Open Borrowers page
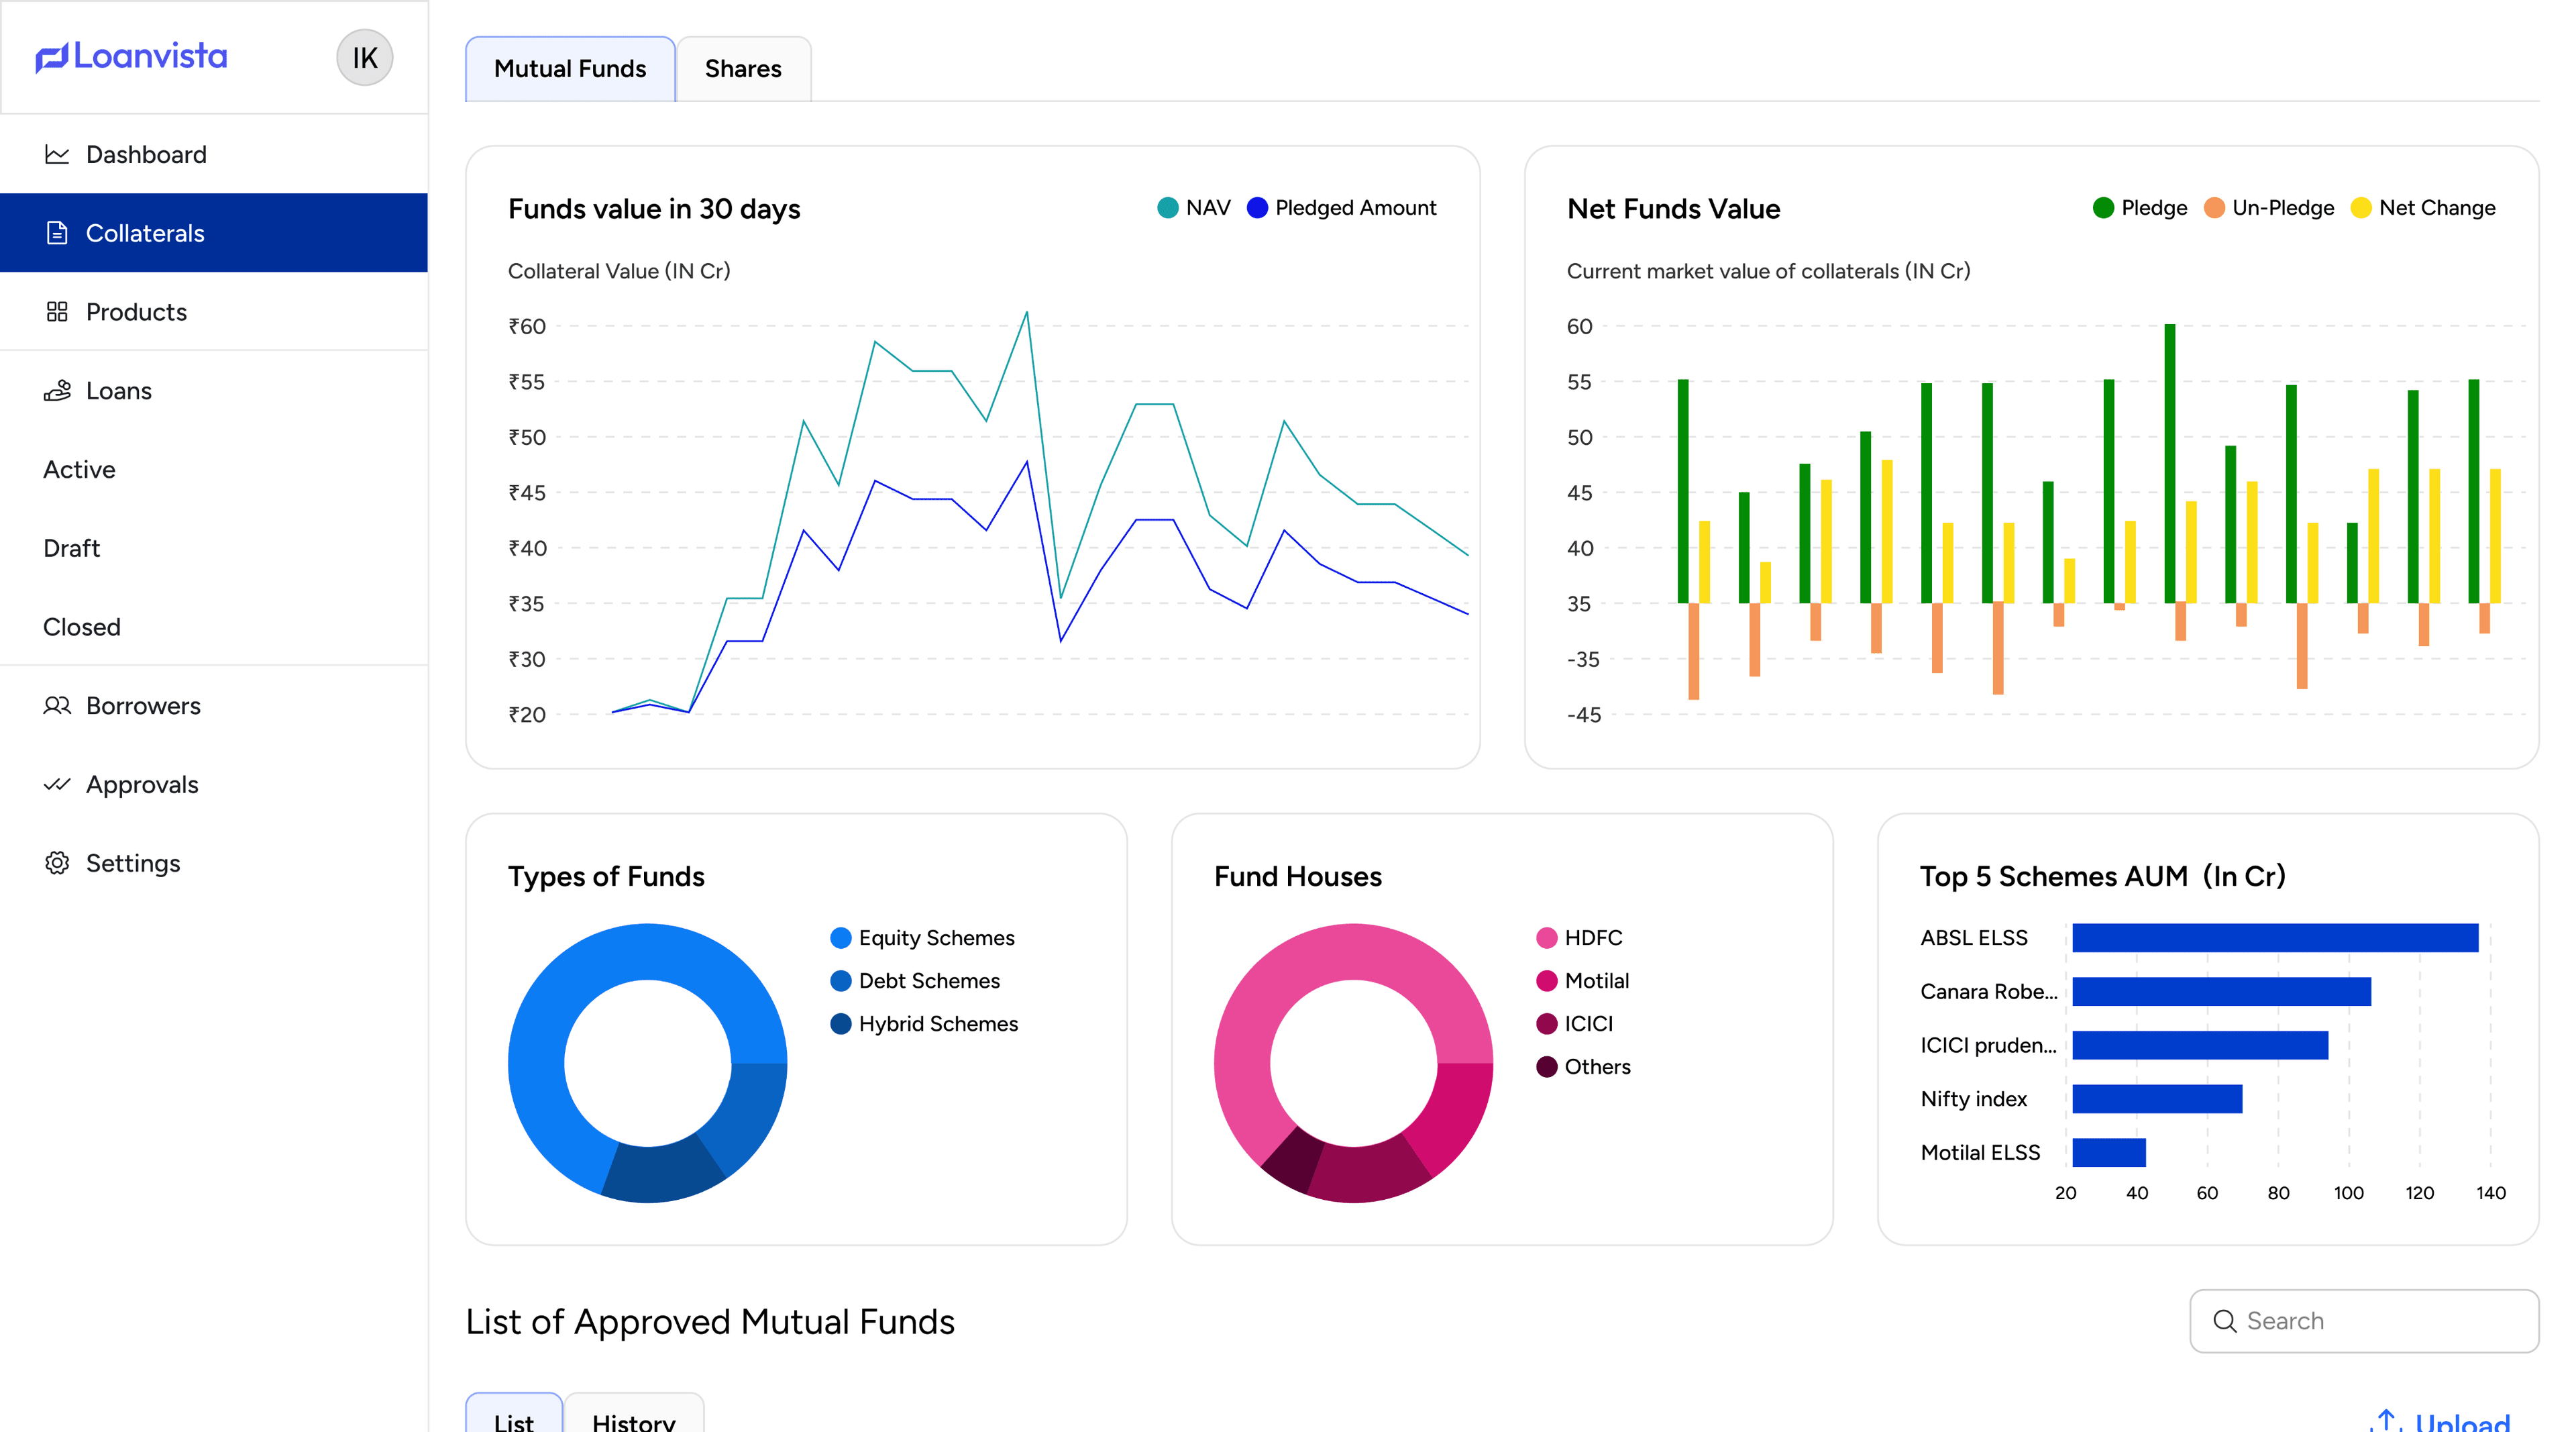Viewport: 2576px width, 1432px height. [214, 706]
